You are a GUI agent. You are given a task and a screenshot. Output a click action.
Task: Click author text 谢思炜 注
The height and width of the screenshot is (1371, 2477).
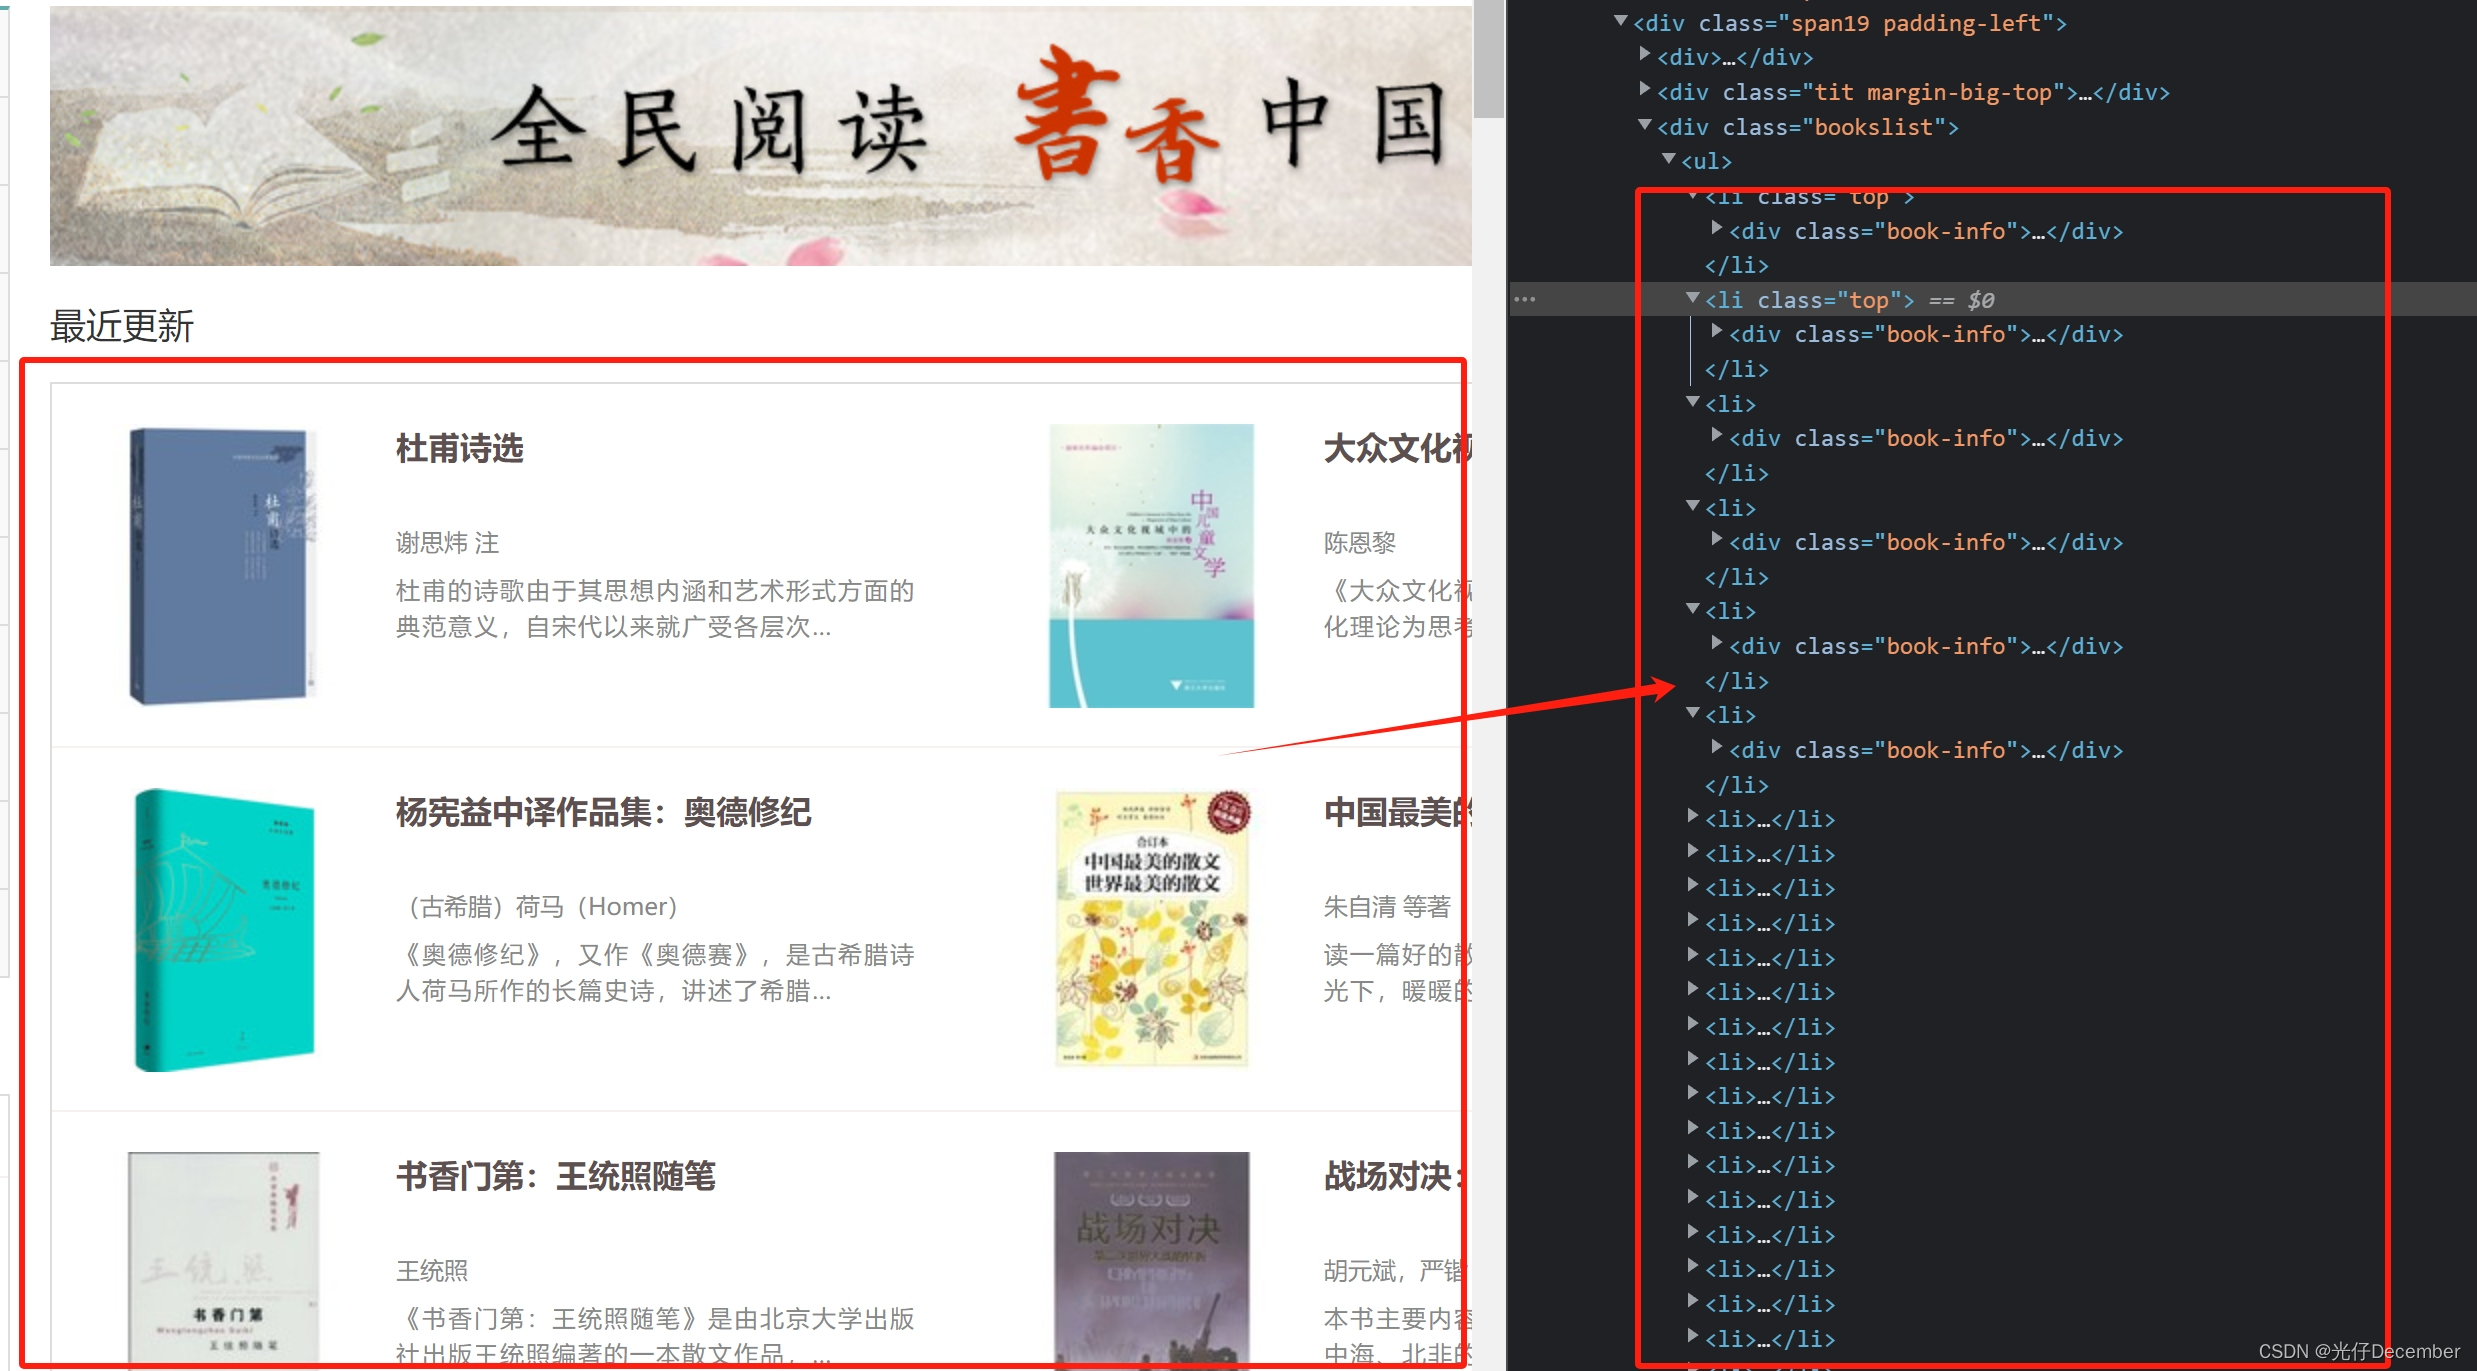(x=447, y=543)
